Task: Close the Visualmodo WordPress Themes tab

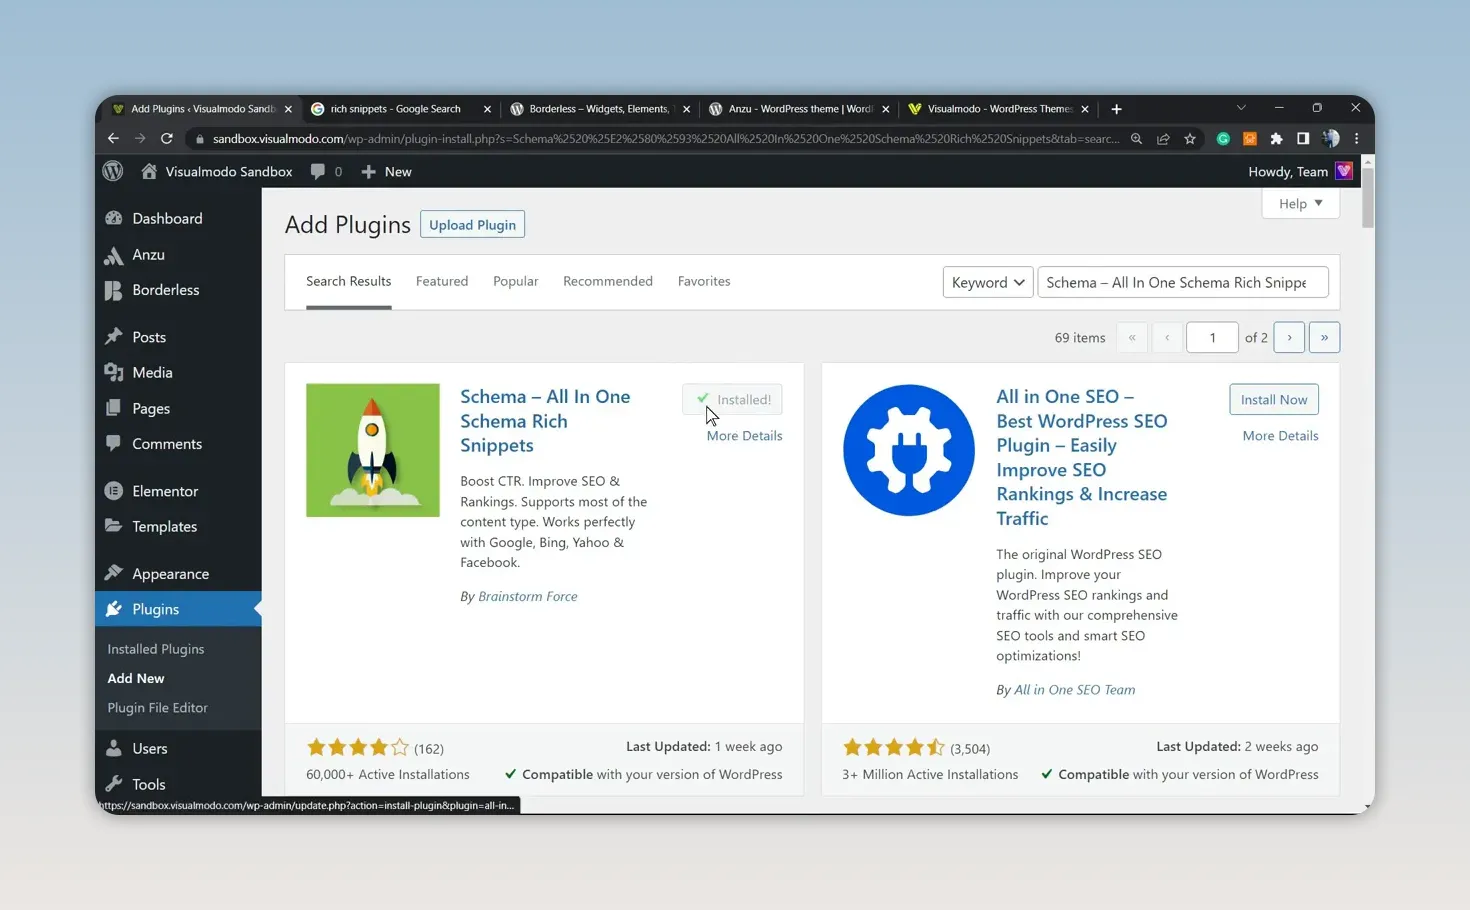Action: click(x=1085, y=108)
